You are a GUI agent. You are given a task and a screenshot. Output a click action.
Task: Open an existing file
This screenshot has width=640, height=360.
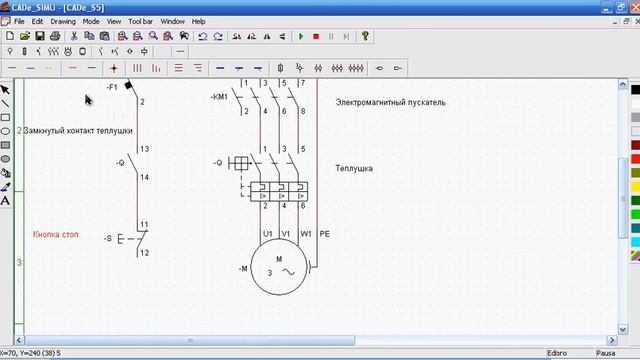point(25,36)
